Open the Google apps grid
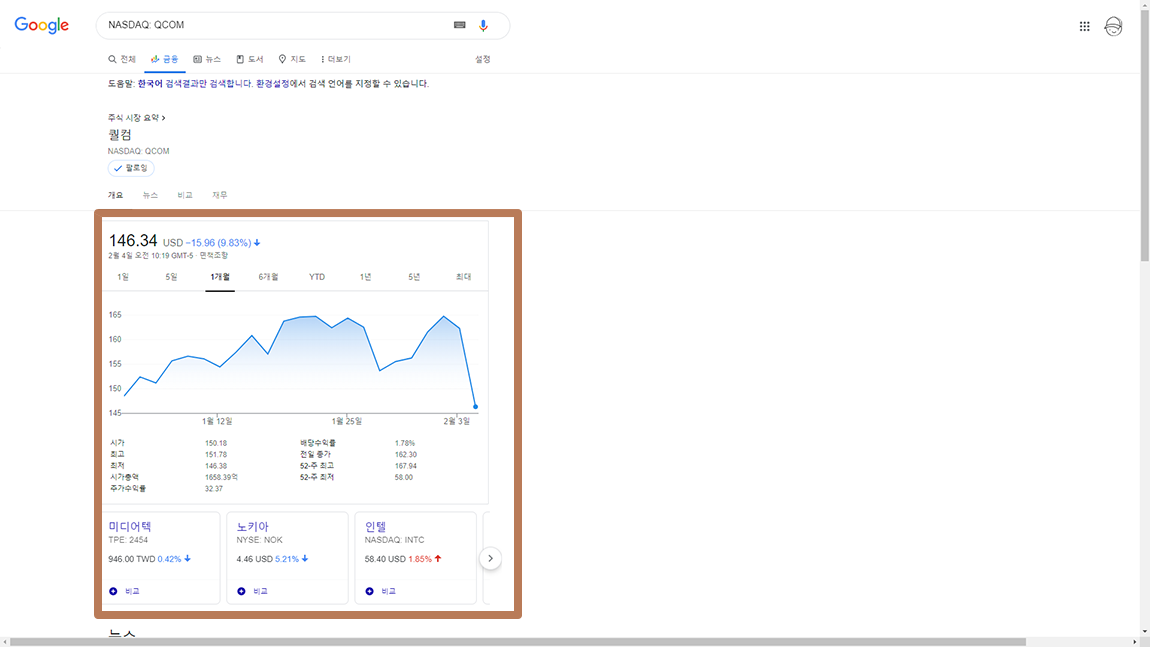Screen dimensions: 1150x647 [x=1084, y=26]
